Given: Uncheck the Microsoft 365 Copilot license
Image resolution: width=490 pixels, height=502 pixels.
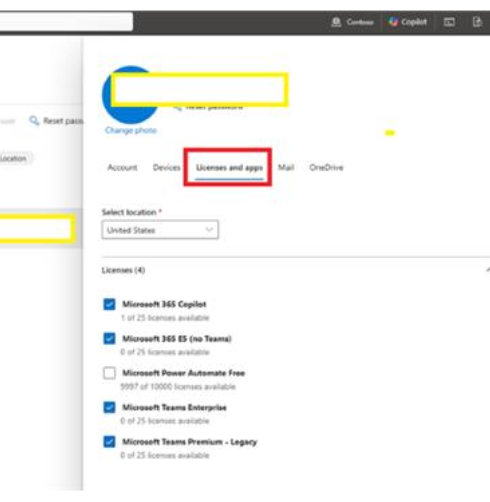Looking at the screenshot, I should [109, 304].
